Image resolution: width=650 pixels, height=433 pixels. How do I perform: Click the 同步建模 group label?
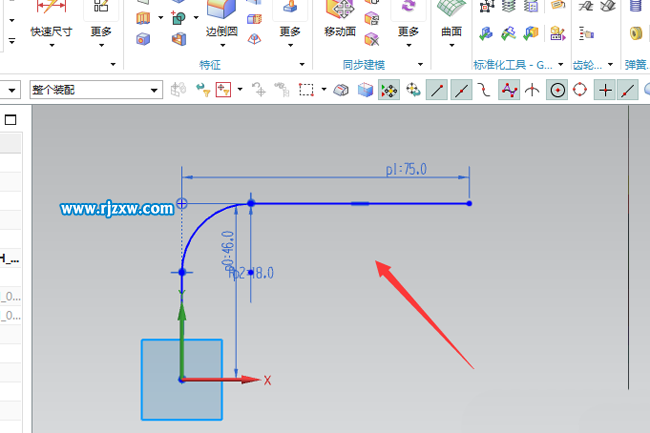point(364,65)
